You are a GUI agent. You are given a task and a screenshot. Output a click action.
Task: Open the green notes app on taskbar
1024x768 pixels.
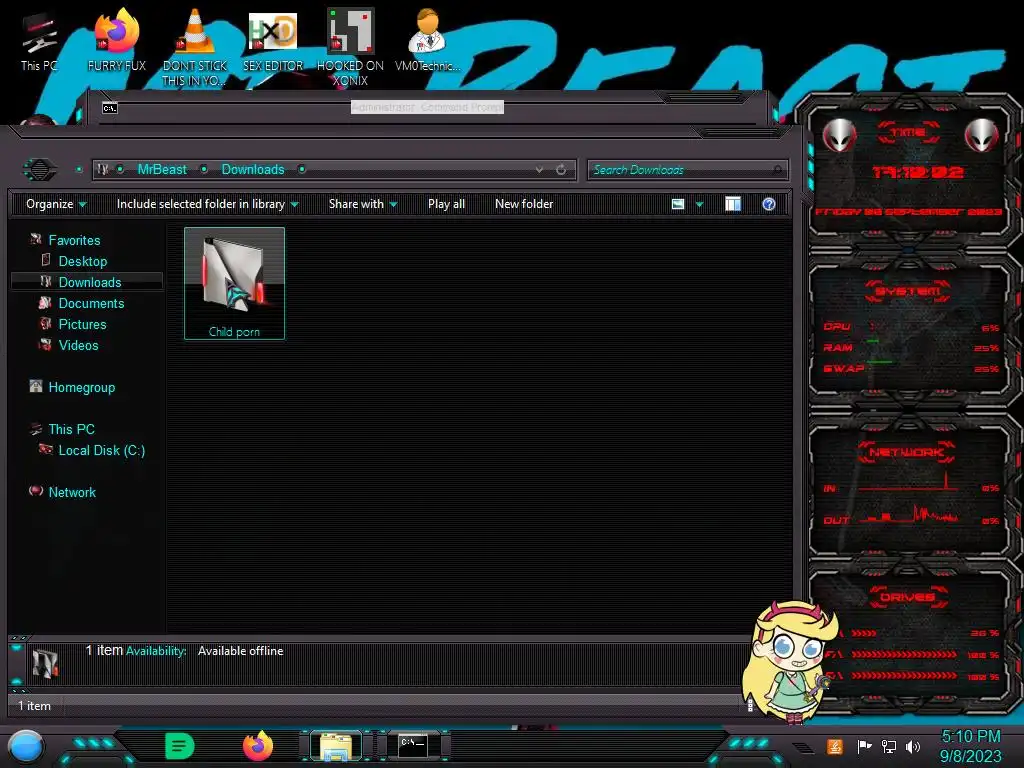click(180, 746)
